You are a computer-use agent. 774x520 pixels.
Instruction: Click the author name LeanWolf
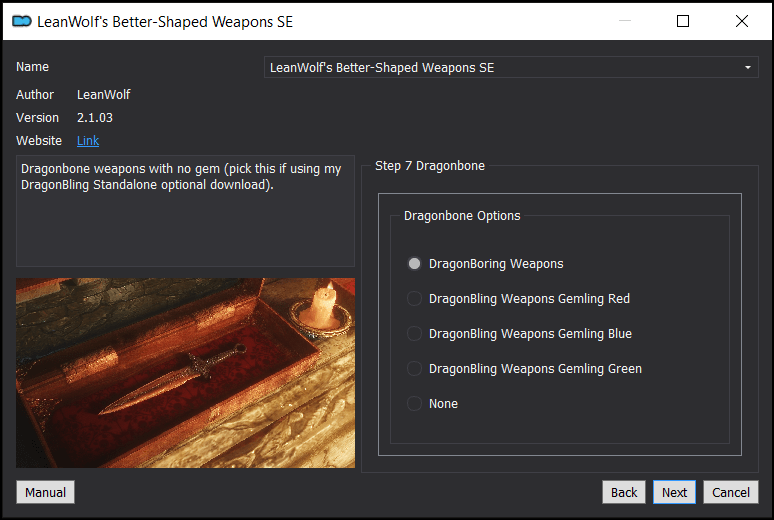point(104,94)
